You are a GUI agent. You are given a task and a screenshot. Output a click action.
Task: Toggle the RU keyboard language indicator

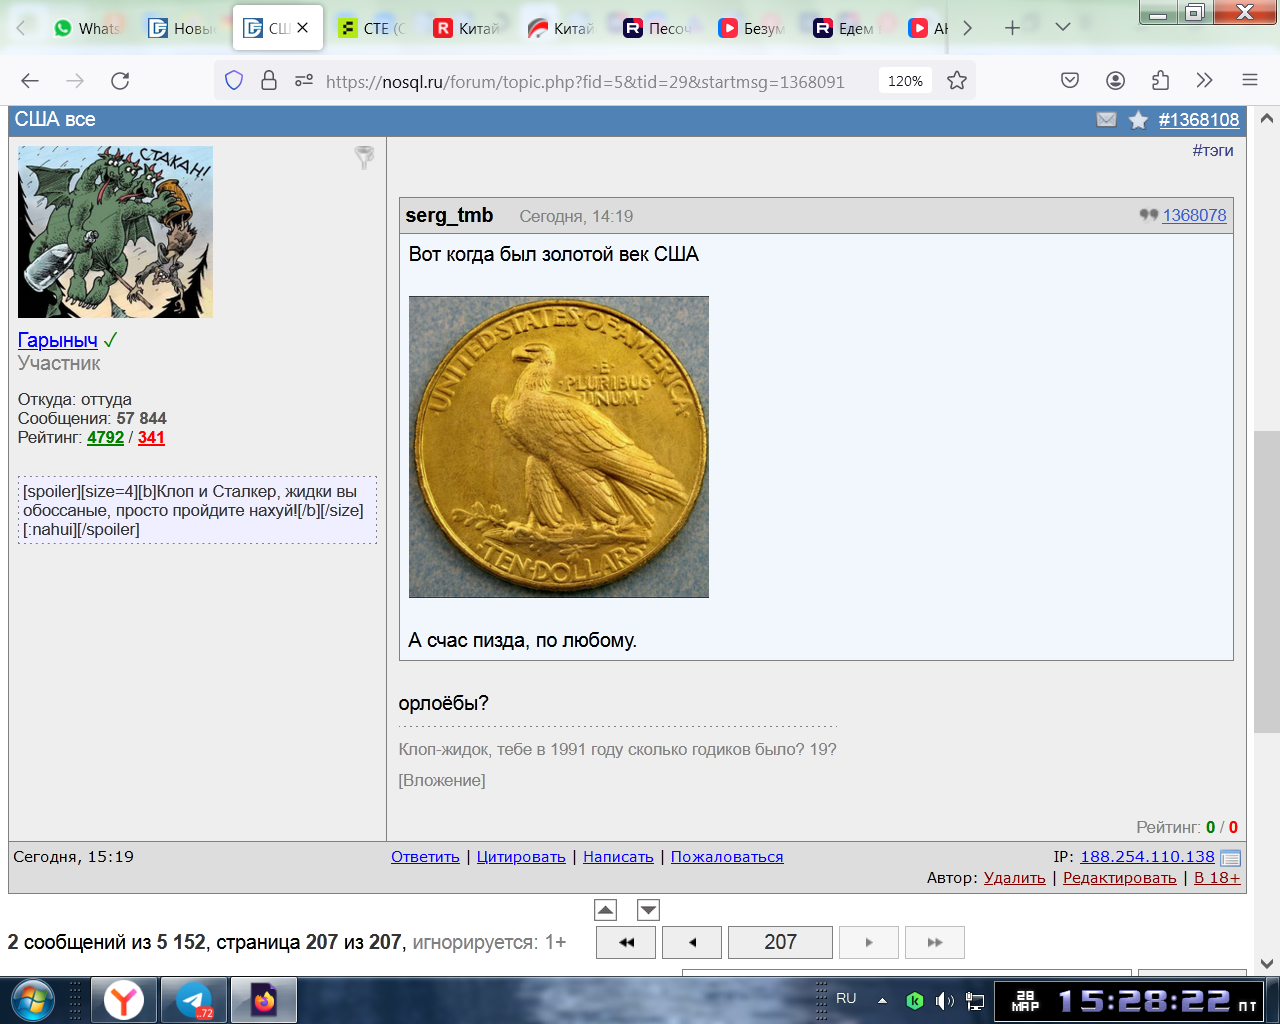(x=846, y=998)
